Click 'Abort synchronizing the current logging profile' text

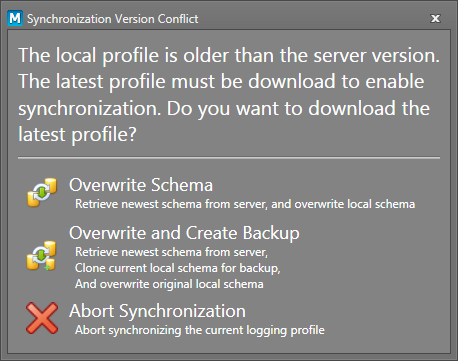point(200,330)
